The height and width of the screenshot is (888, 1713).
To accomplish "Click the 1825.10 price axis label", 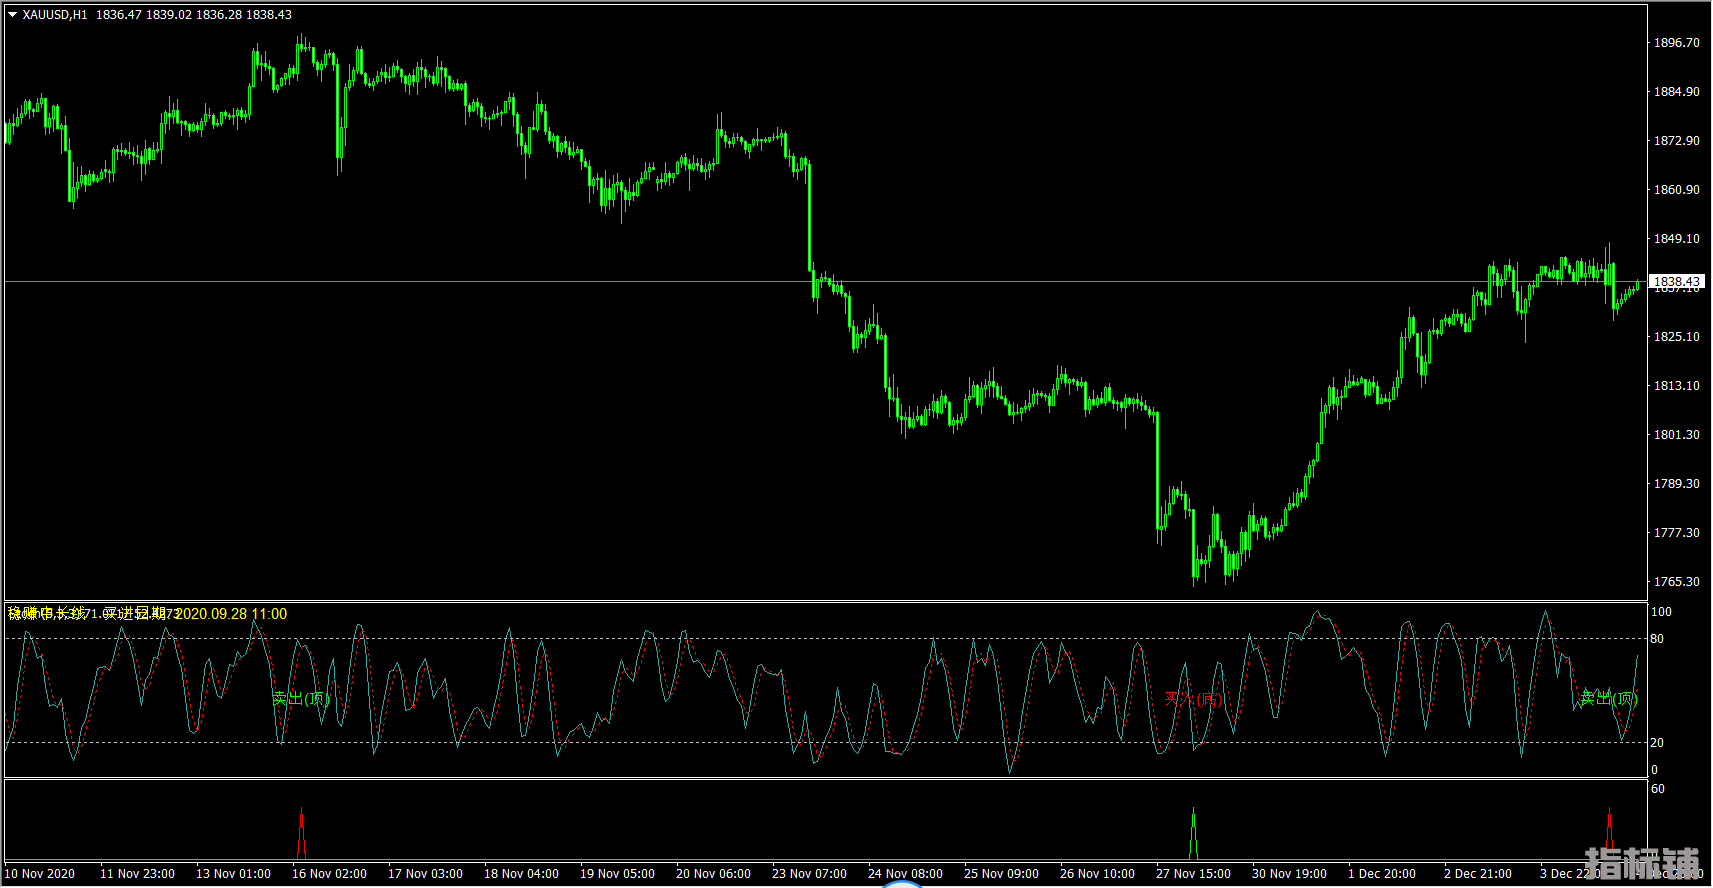I will click(x=1676, y=337).
